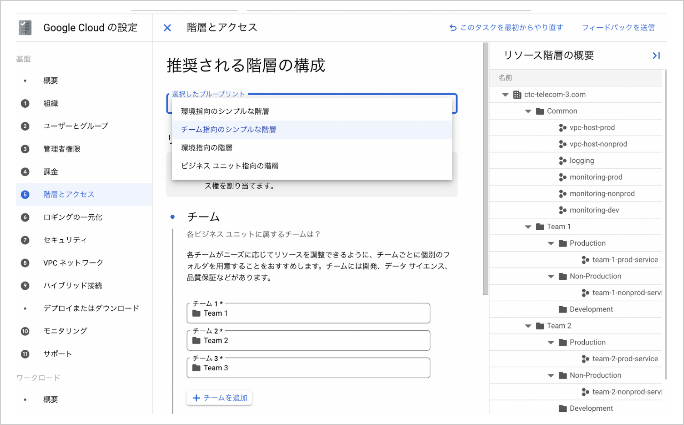Click monitoring-nonprod project icon

click(563, 194)
